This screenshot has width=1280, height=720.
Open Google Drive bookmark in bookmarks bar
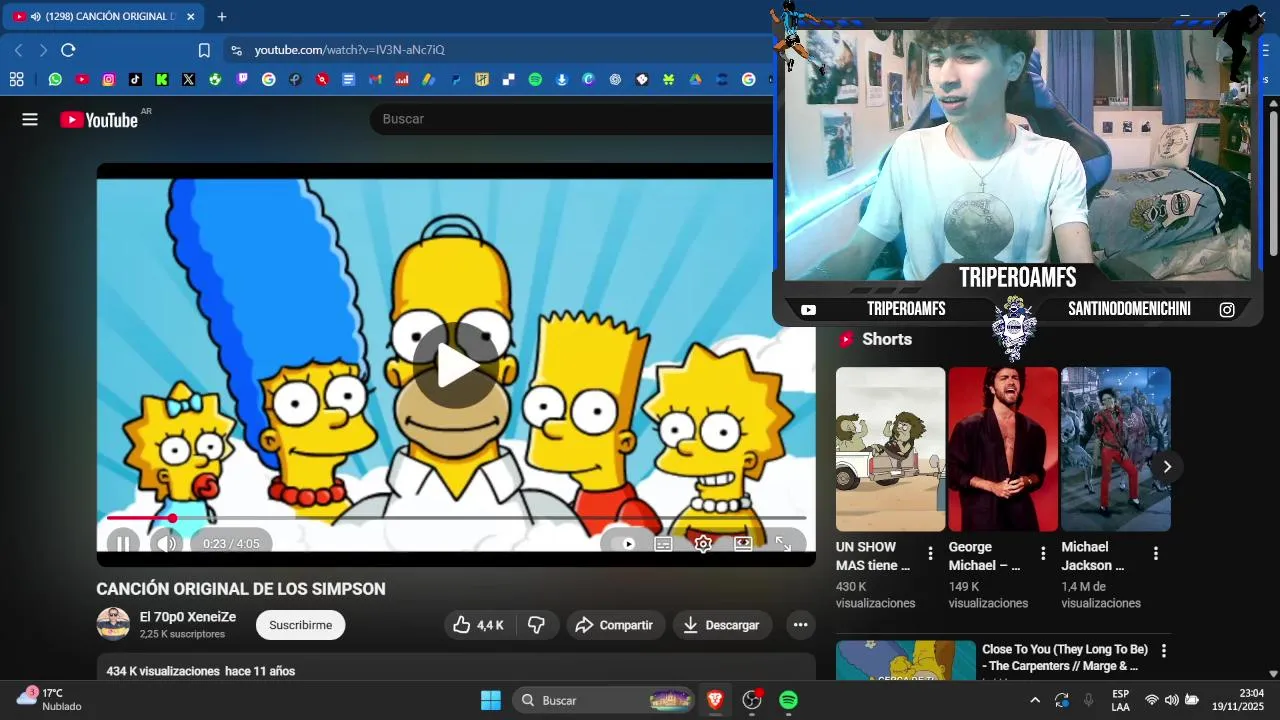(x=695, y=79)
